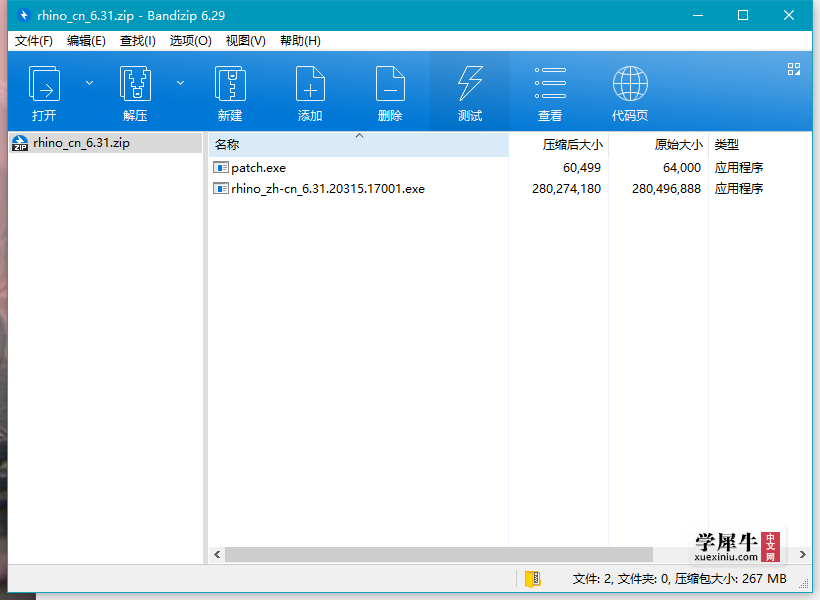The width and height of the screenshot is (820, 600).
Task: Click the Add (添加) file icon
Action: pyautogui.click(x=310, y=84)
